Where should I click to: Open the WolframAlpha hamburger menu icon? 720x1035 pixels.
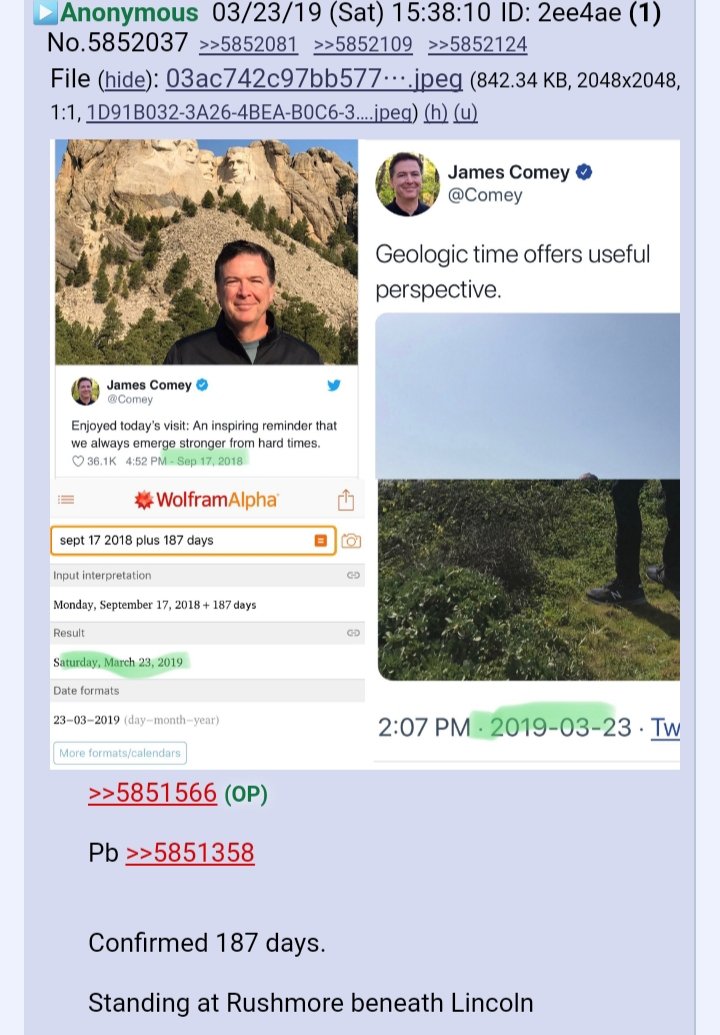pos(66,500)
